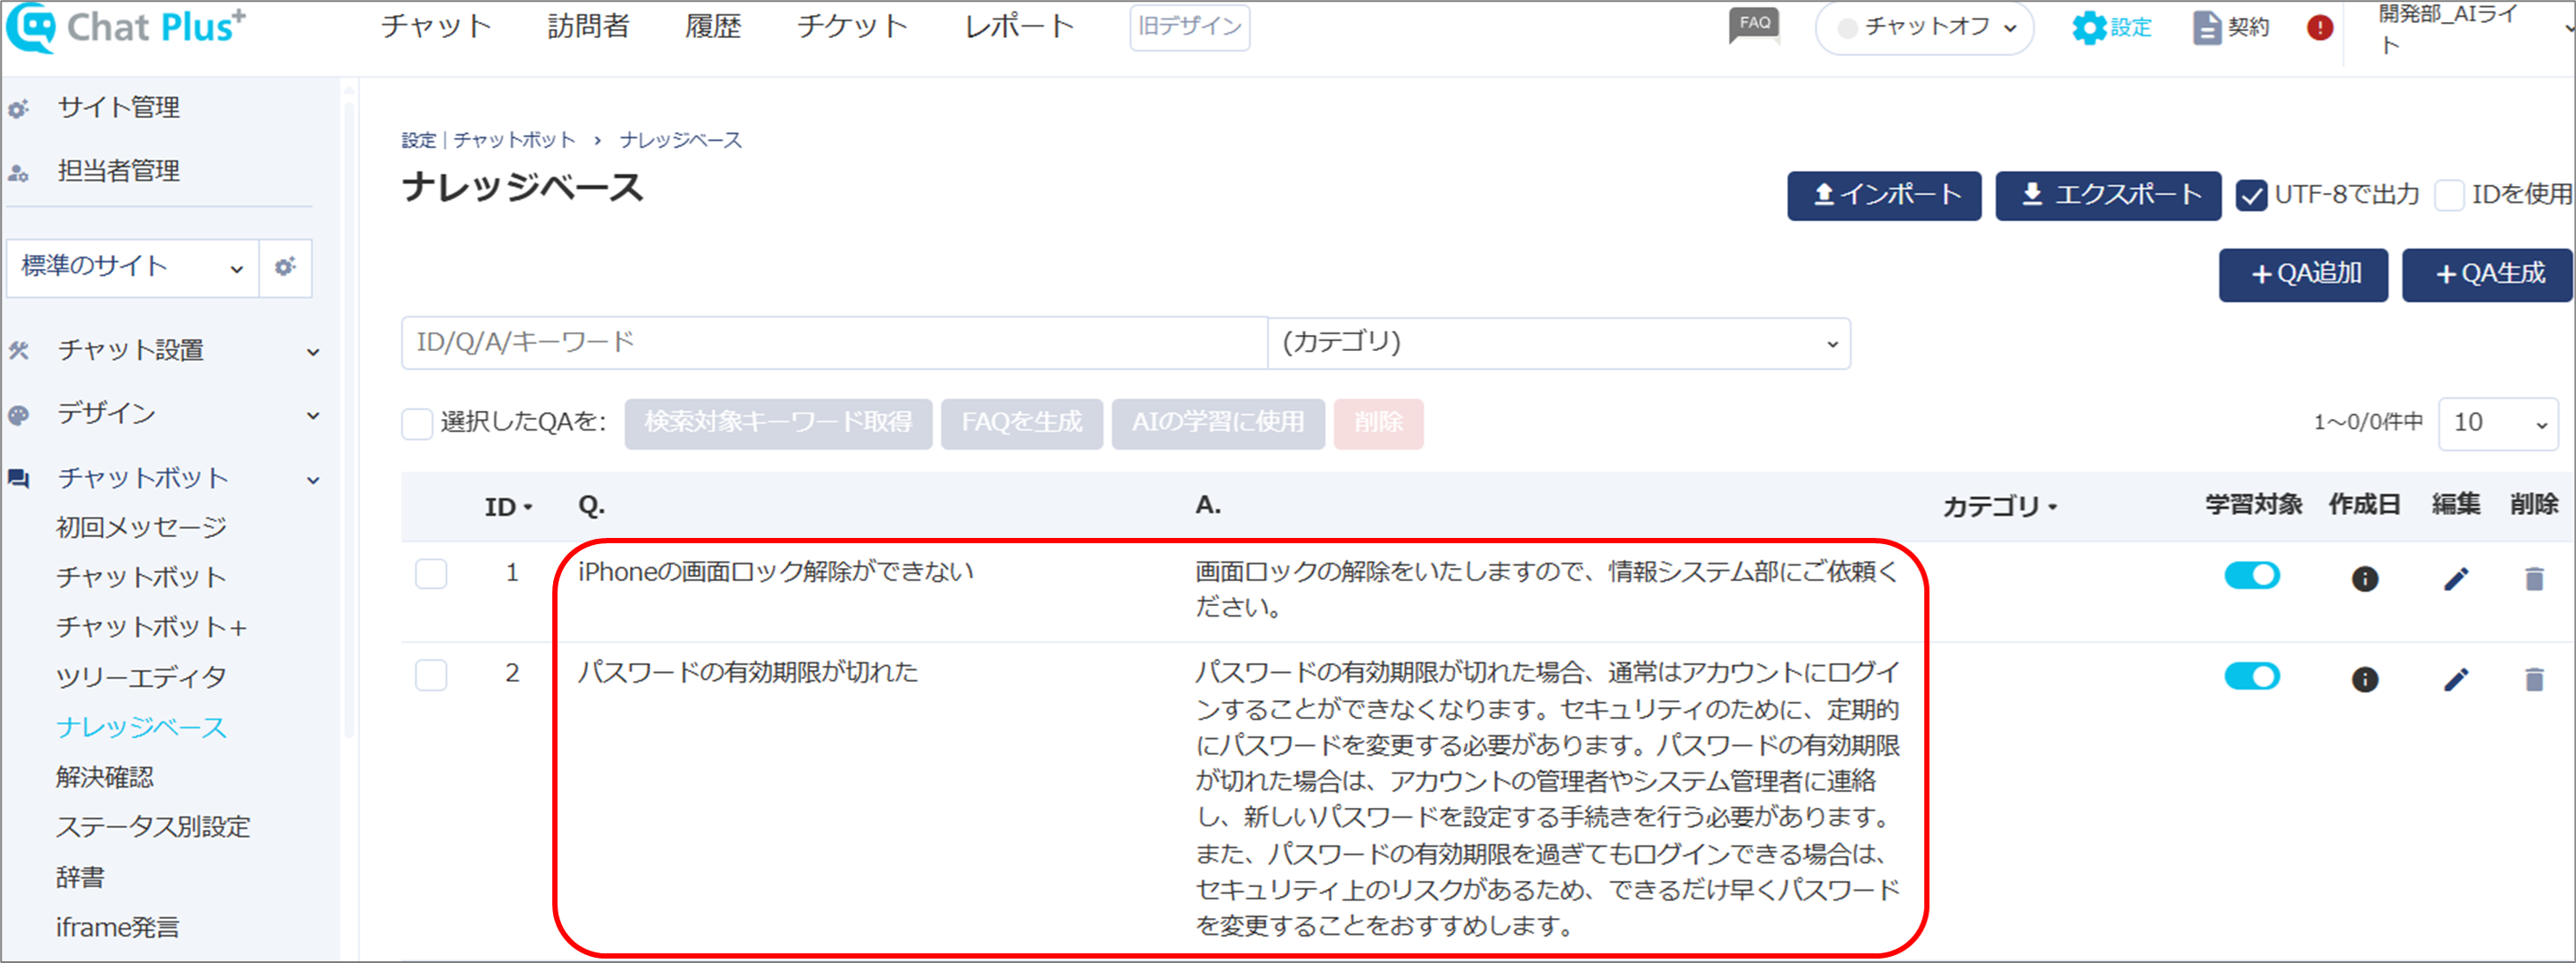Open the チャット top menu

tap(436, 26)
